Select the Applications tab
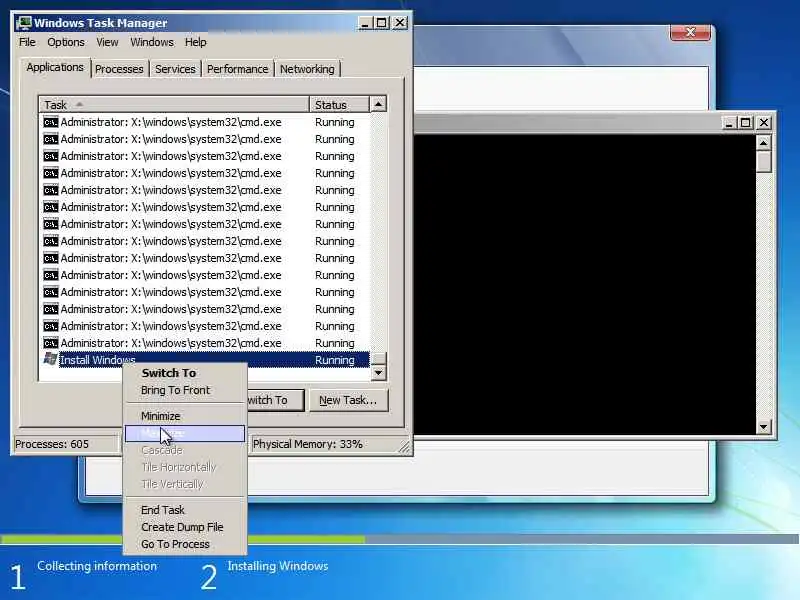800x600 pixels. click(55, 67)
